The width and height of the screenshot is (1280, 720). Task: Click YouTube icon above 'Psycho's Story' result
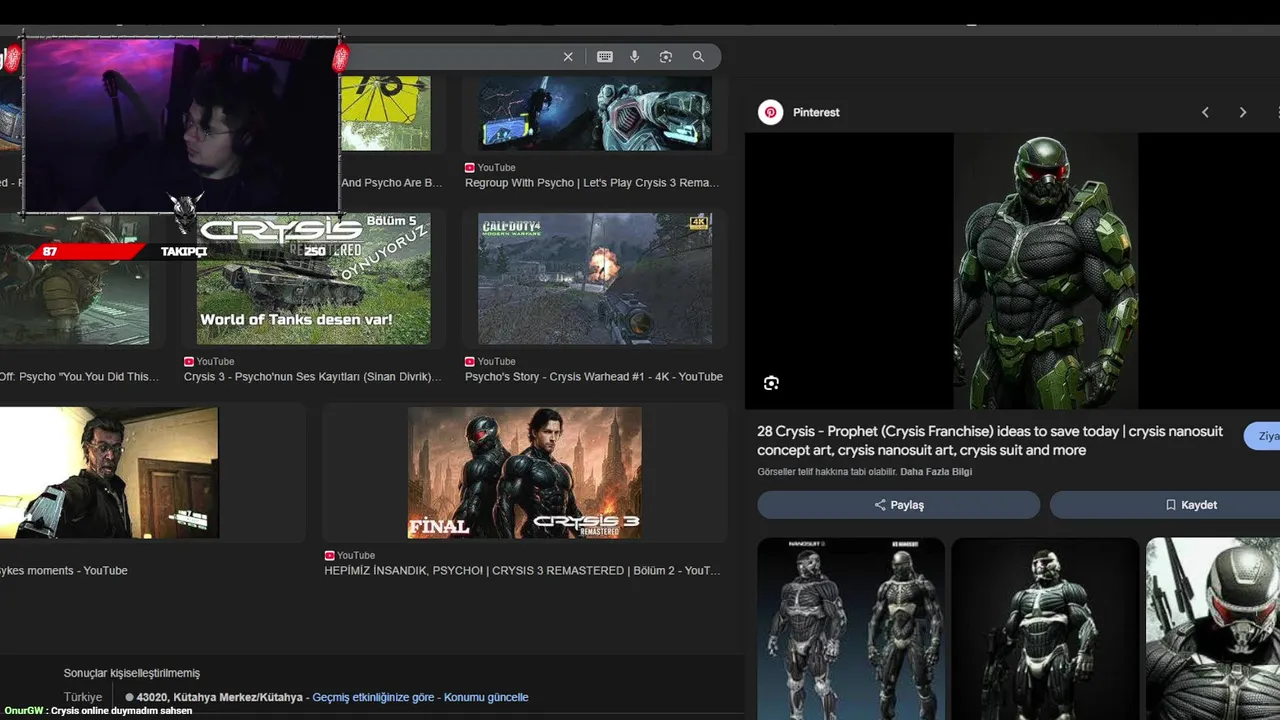[470, 361]
